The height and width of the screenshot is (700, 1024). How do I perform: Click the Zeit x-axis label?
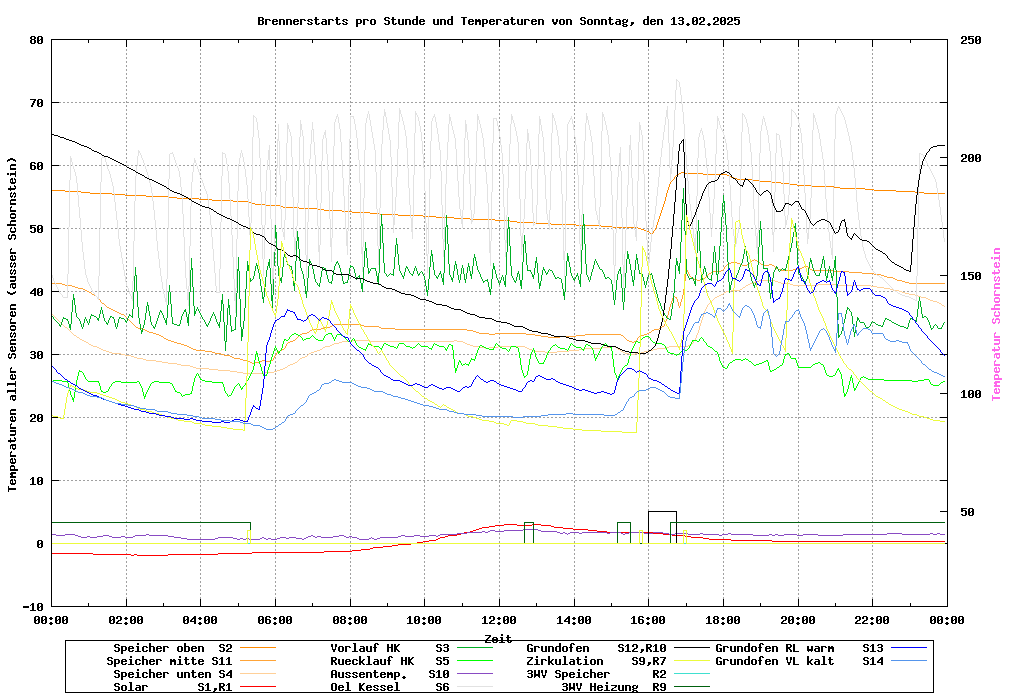[x=498, y=638]
